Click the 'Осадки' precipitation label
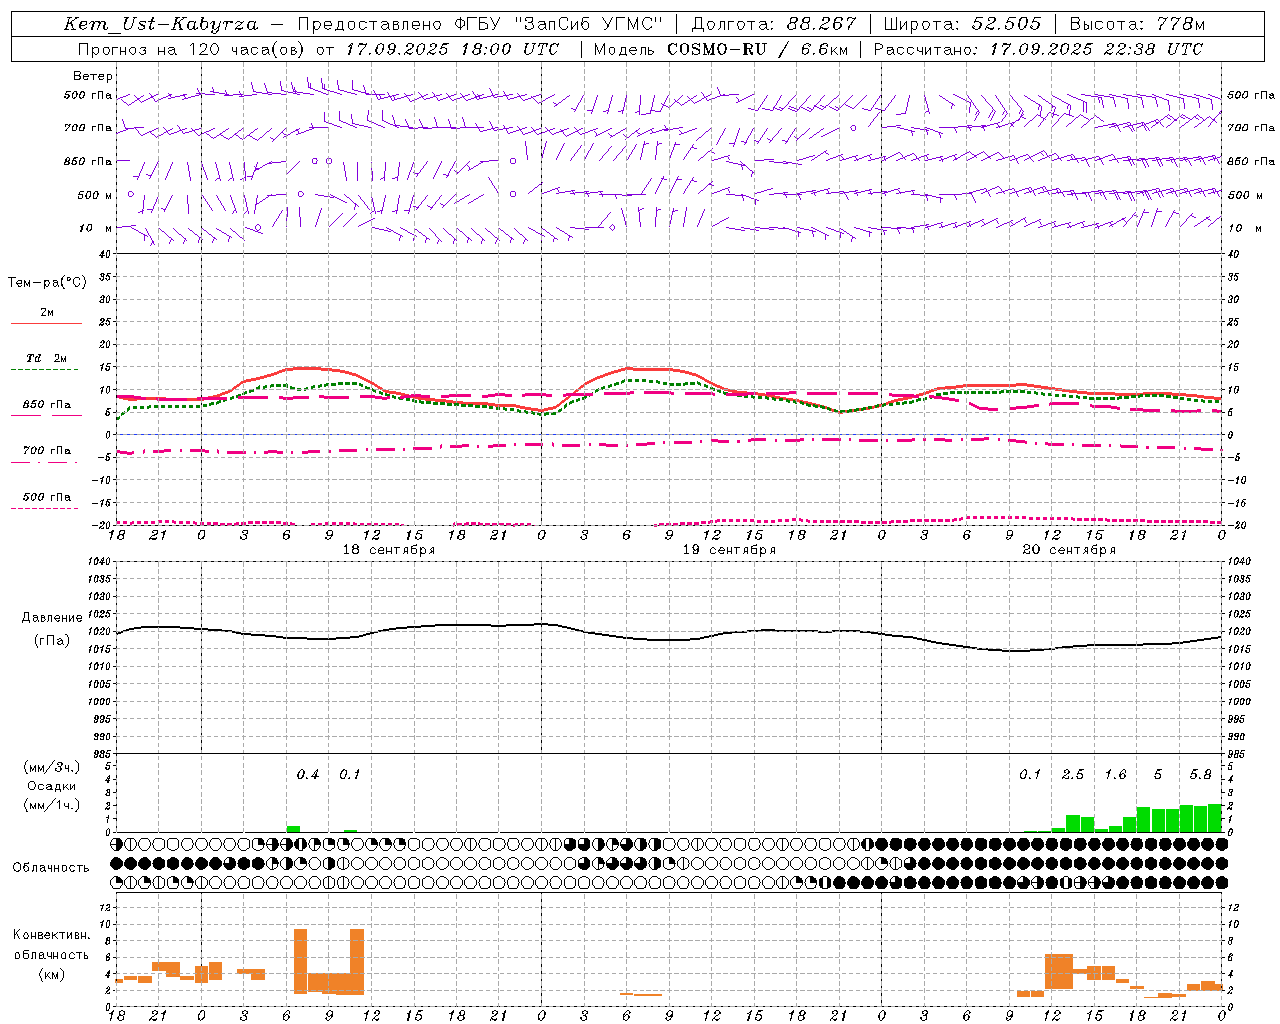1280x1024 pixels. (51, 786)
